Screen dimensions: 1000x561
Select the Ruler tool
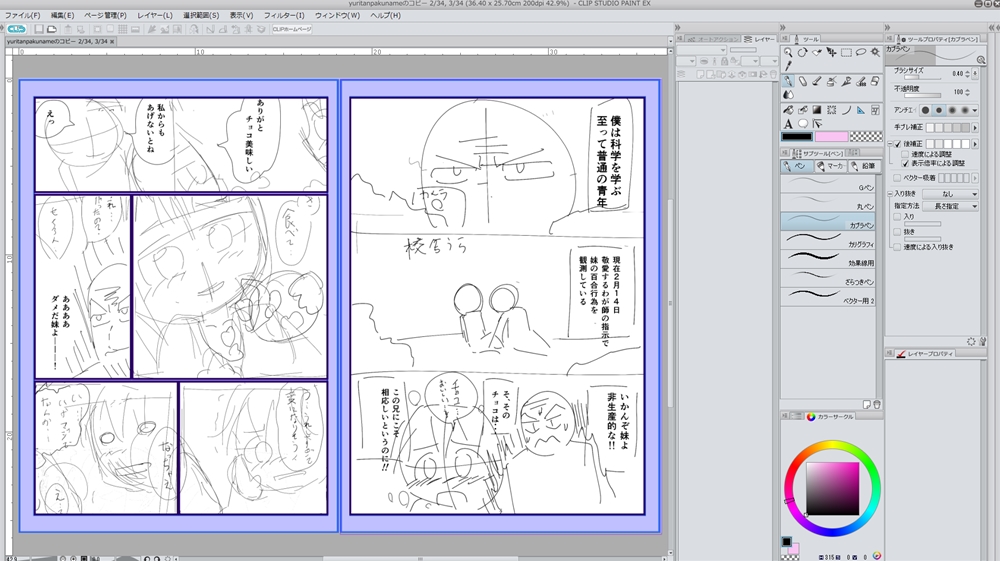pos(861,110)
